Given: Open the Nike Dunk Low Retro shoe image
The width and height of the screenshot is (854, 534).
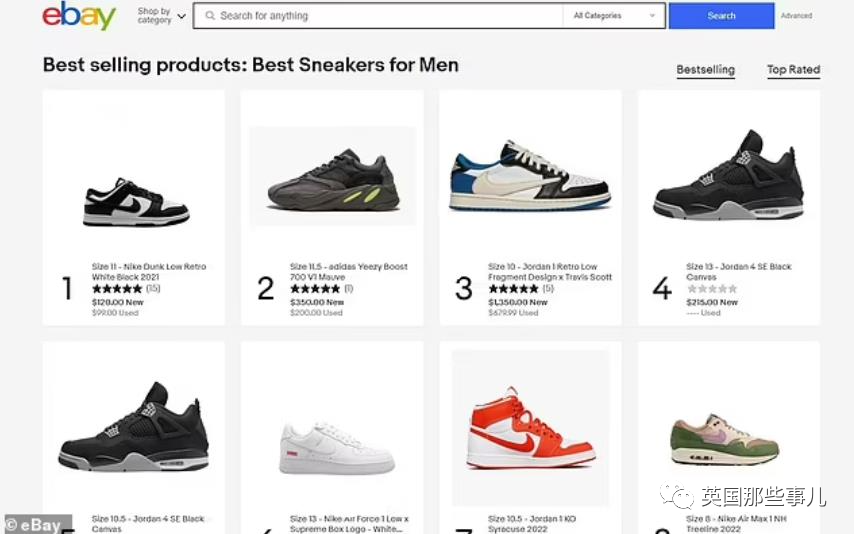Looking at the screenshot, I should 135,201.
